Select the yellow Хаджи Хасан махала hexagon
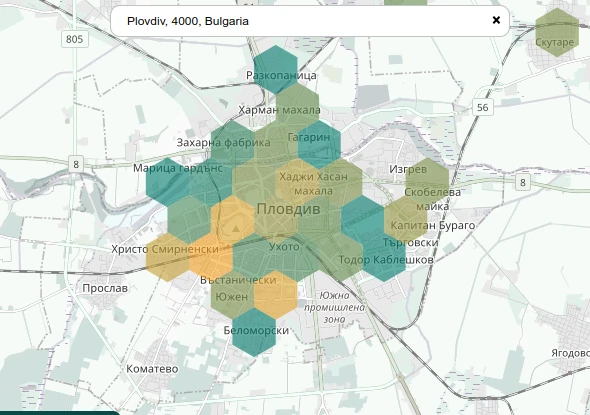 click(x=297, y=182)
